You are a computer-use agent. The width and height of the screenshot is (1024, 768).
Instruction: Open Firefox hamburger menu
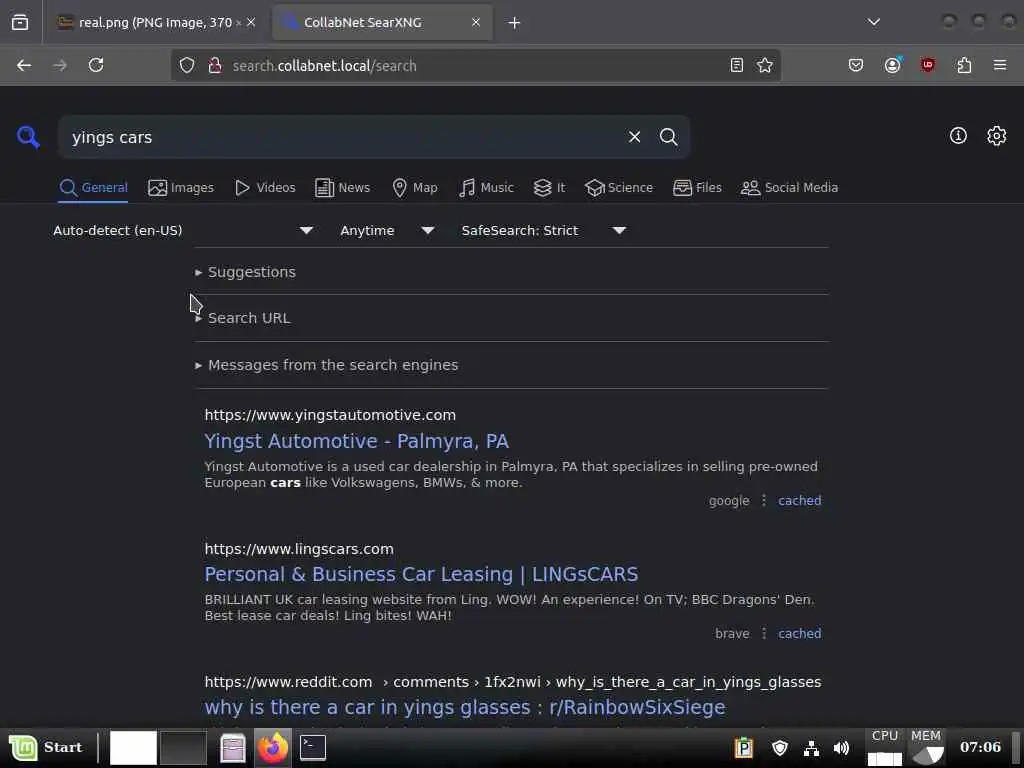[1000, 65]
